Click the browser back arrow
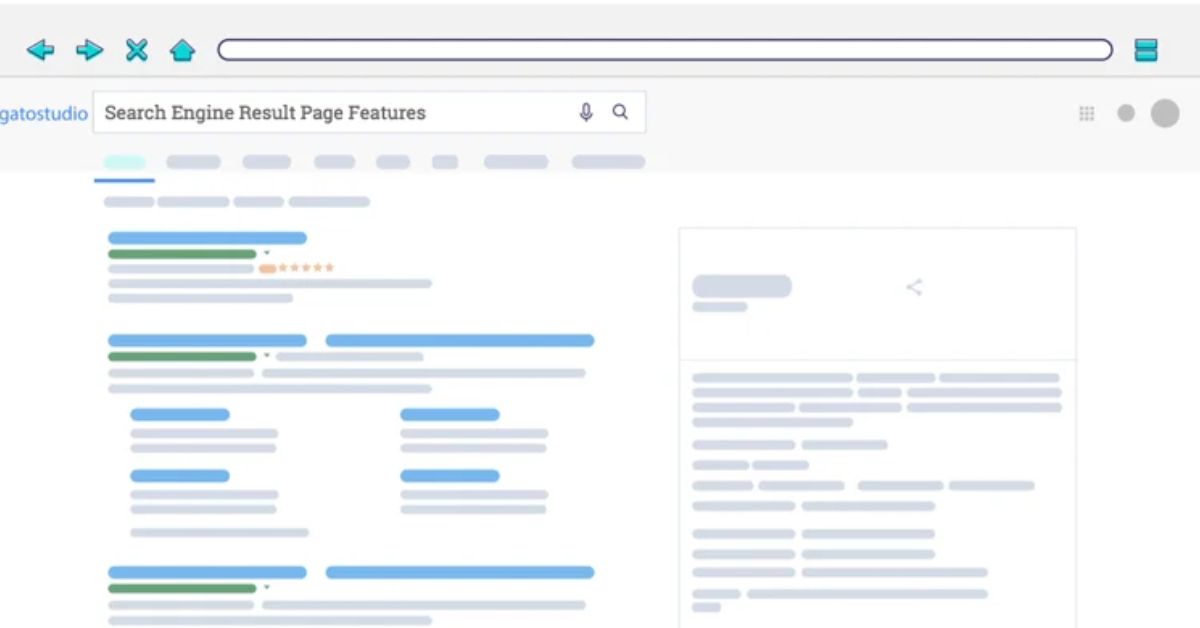The width and height of the screenshot is (1200, 628). pos(40,50)
